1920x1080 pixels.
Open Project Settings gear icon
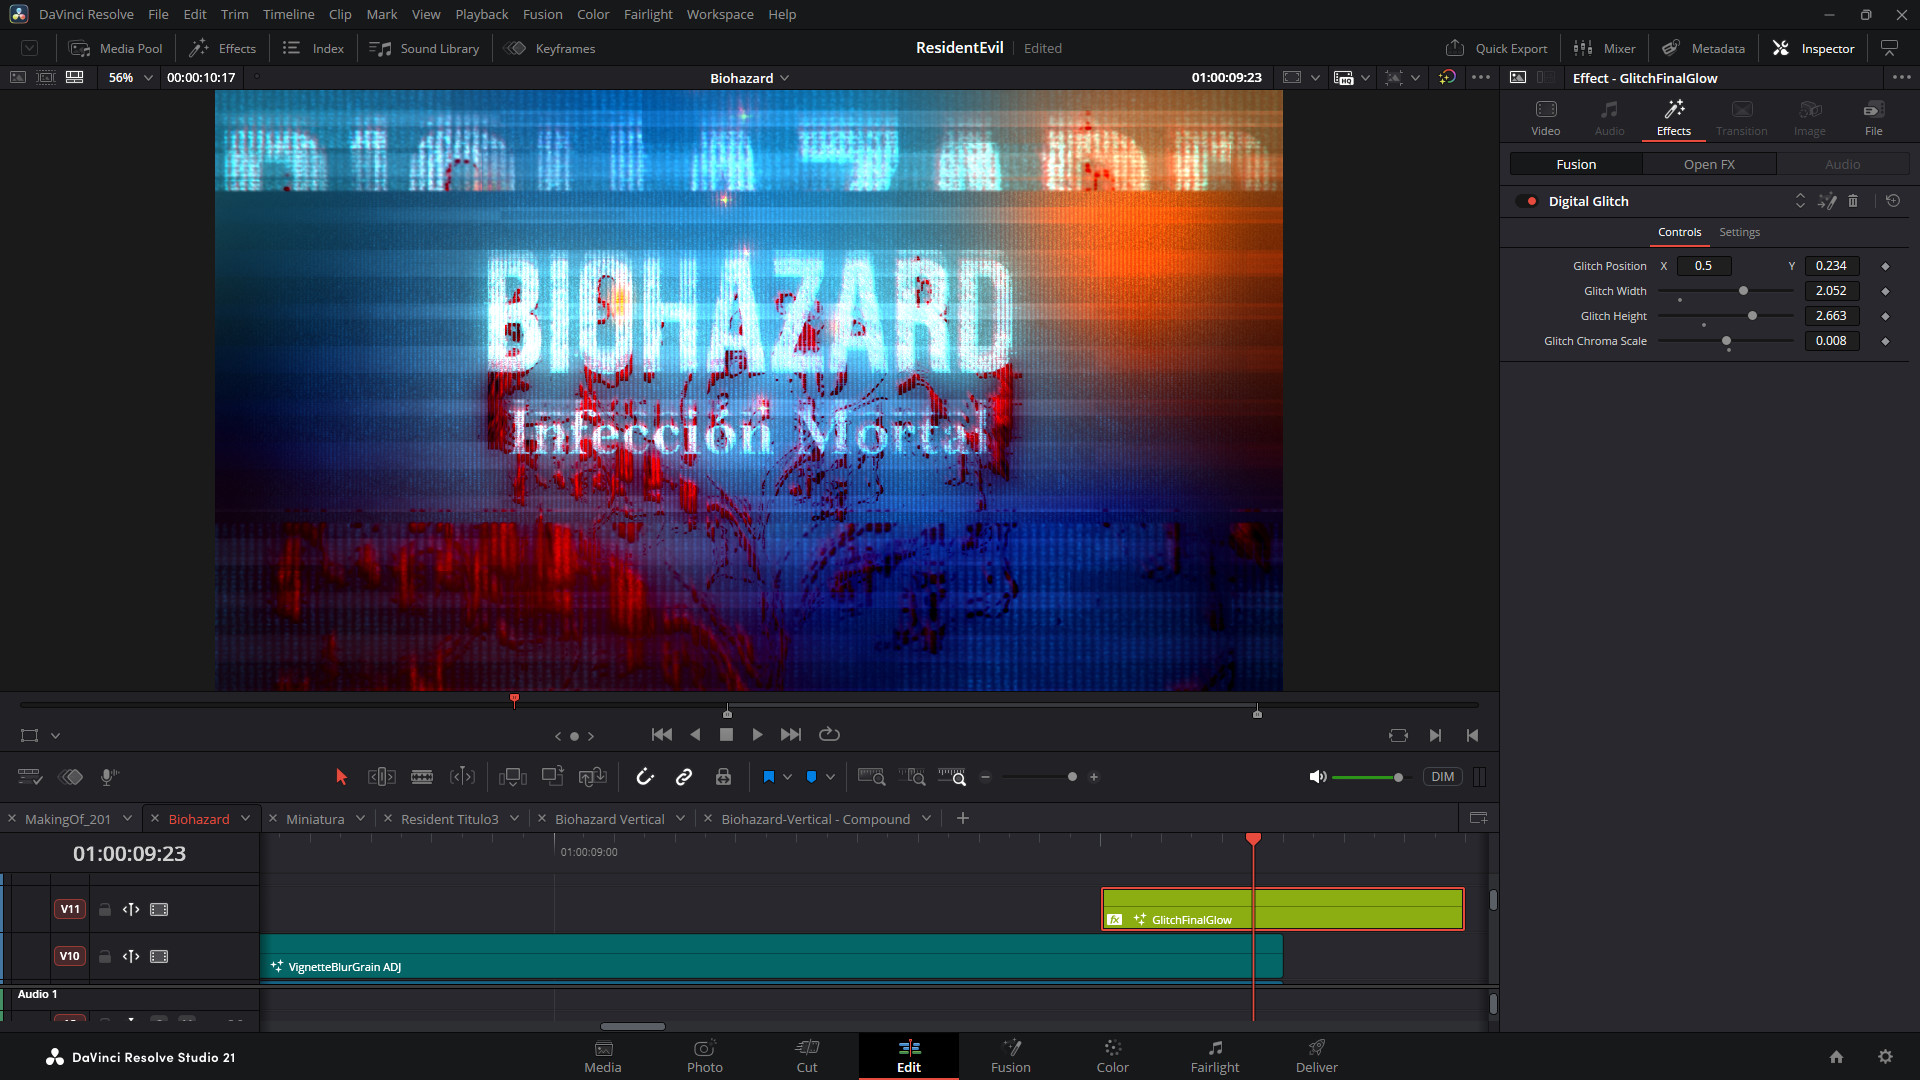[x=1885, y=1057]
